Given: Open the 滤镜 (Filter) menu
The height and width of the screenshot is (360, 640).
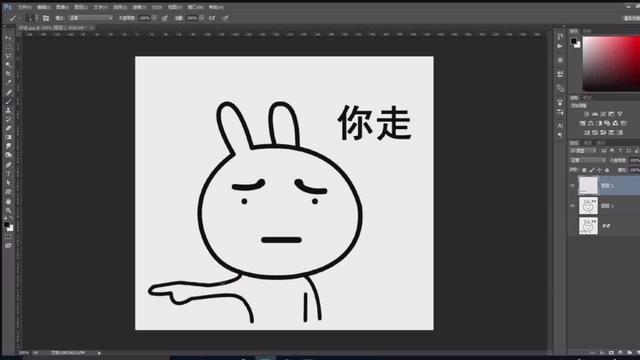Looking at the screenshot, I should [x=139, y=7].
